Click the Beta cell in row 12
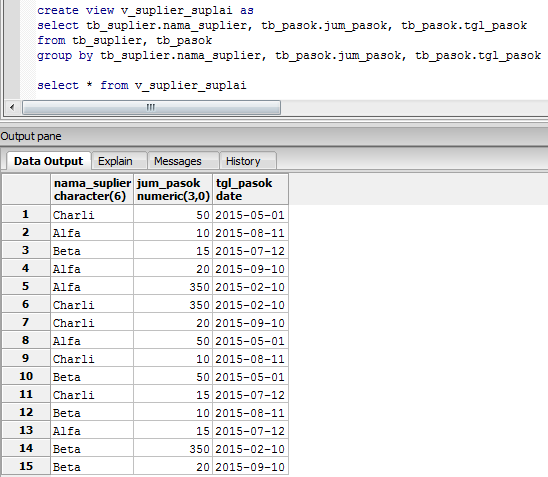 [92, 412]
